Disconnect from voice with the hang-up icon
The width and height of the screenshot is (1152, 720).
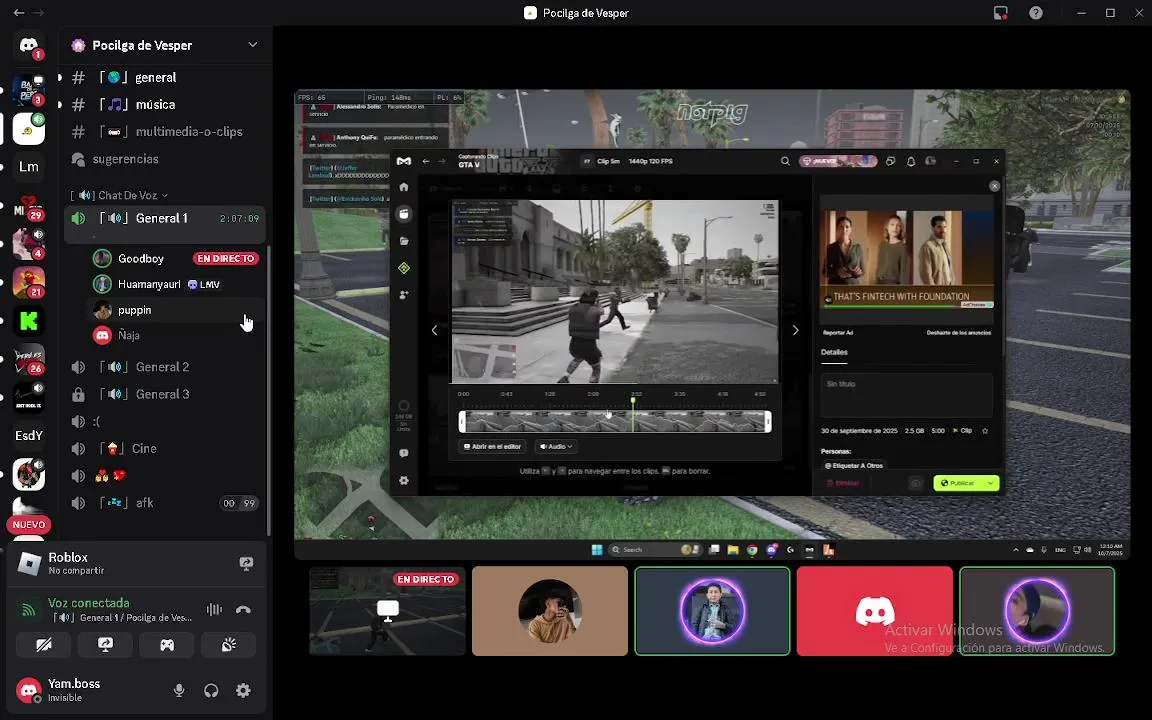(243, 609)
